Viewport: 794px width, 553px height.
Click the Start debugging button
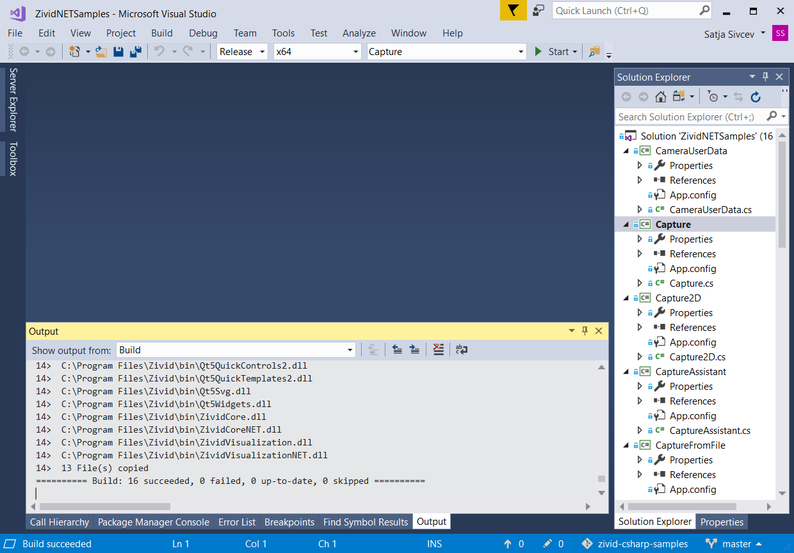(551, 52)
